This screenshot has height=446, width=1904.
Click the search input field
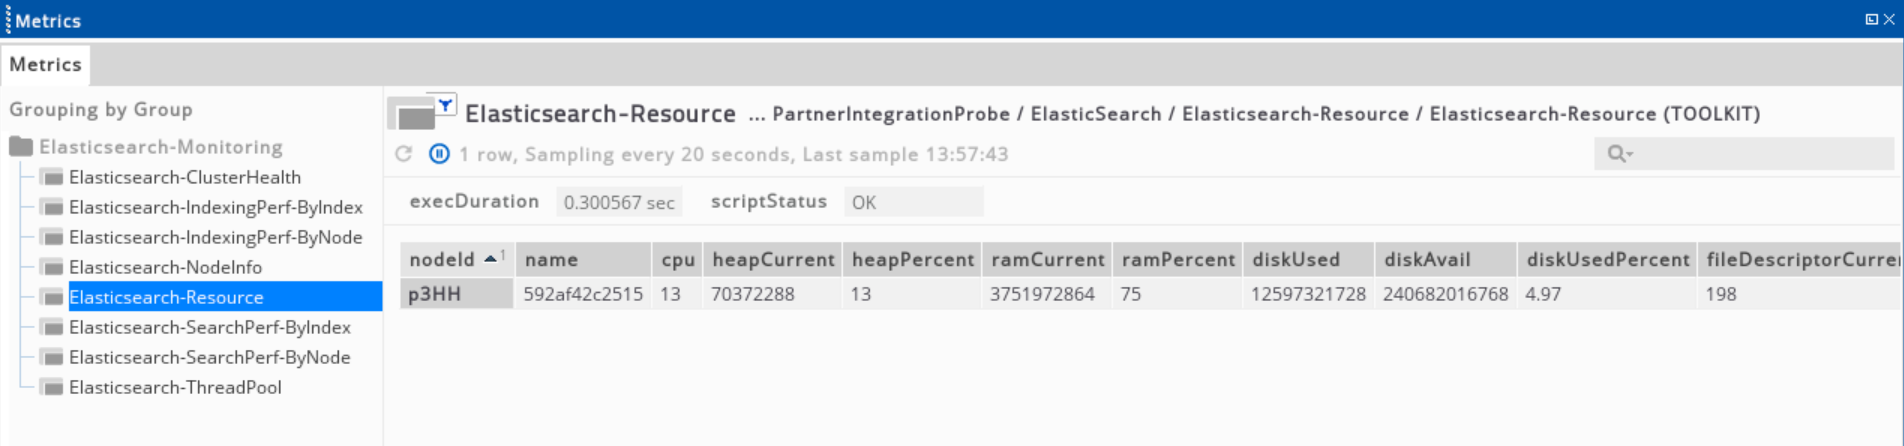[1760, 154]
